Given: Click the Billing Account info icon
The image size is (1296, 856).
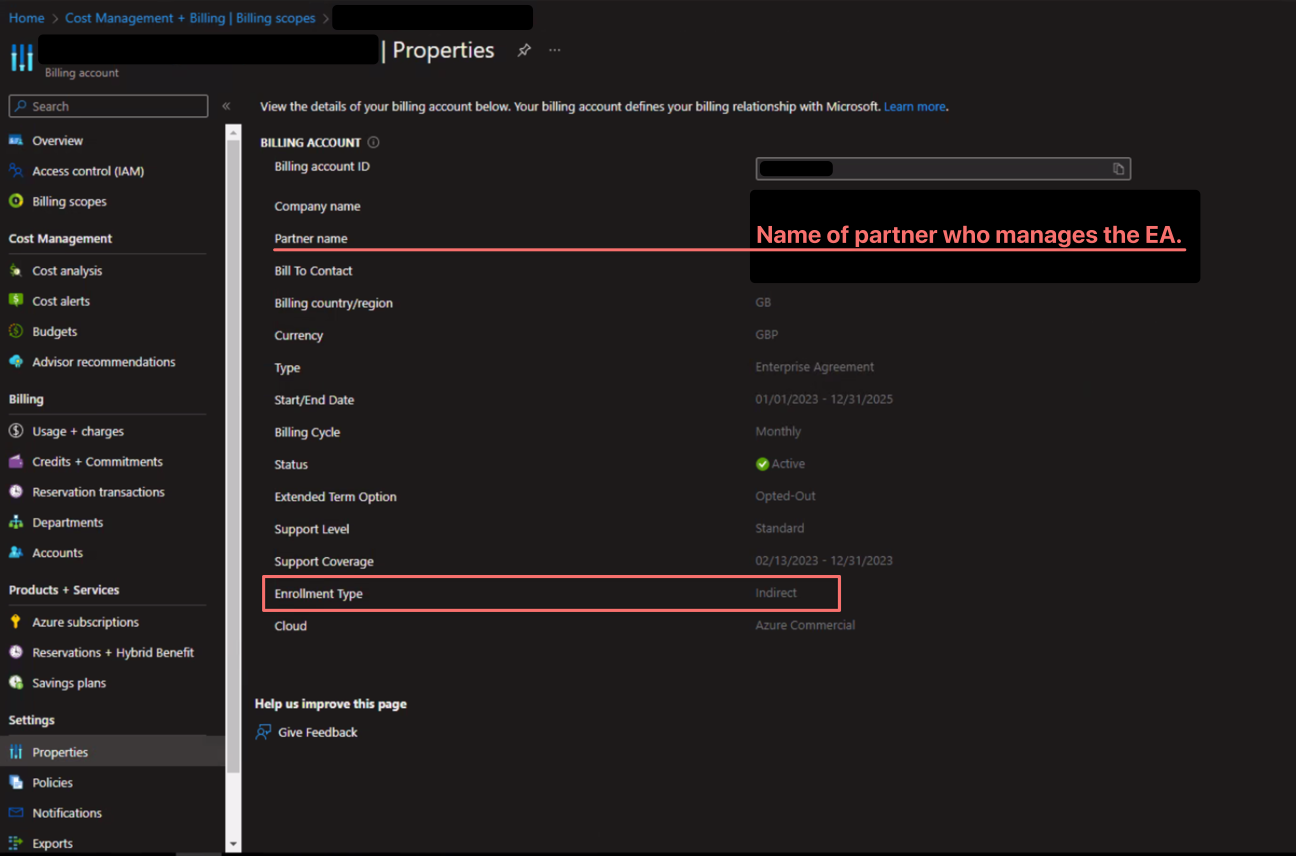Looking at the screenshot, I should click(x=373, y=142).
